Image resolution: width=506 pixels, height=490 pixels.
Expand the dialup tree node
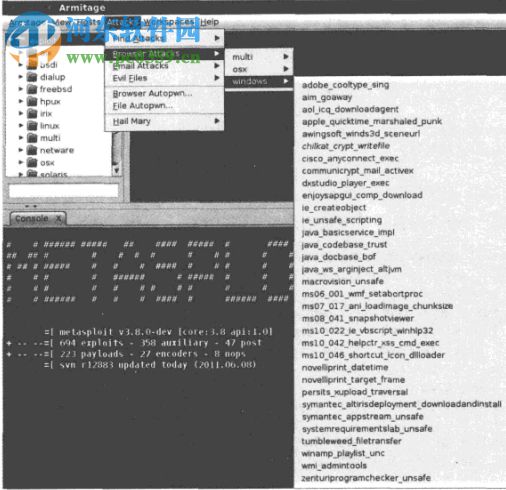(x=21, y=77)
